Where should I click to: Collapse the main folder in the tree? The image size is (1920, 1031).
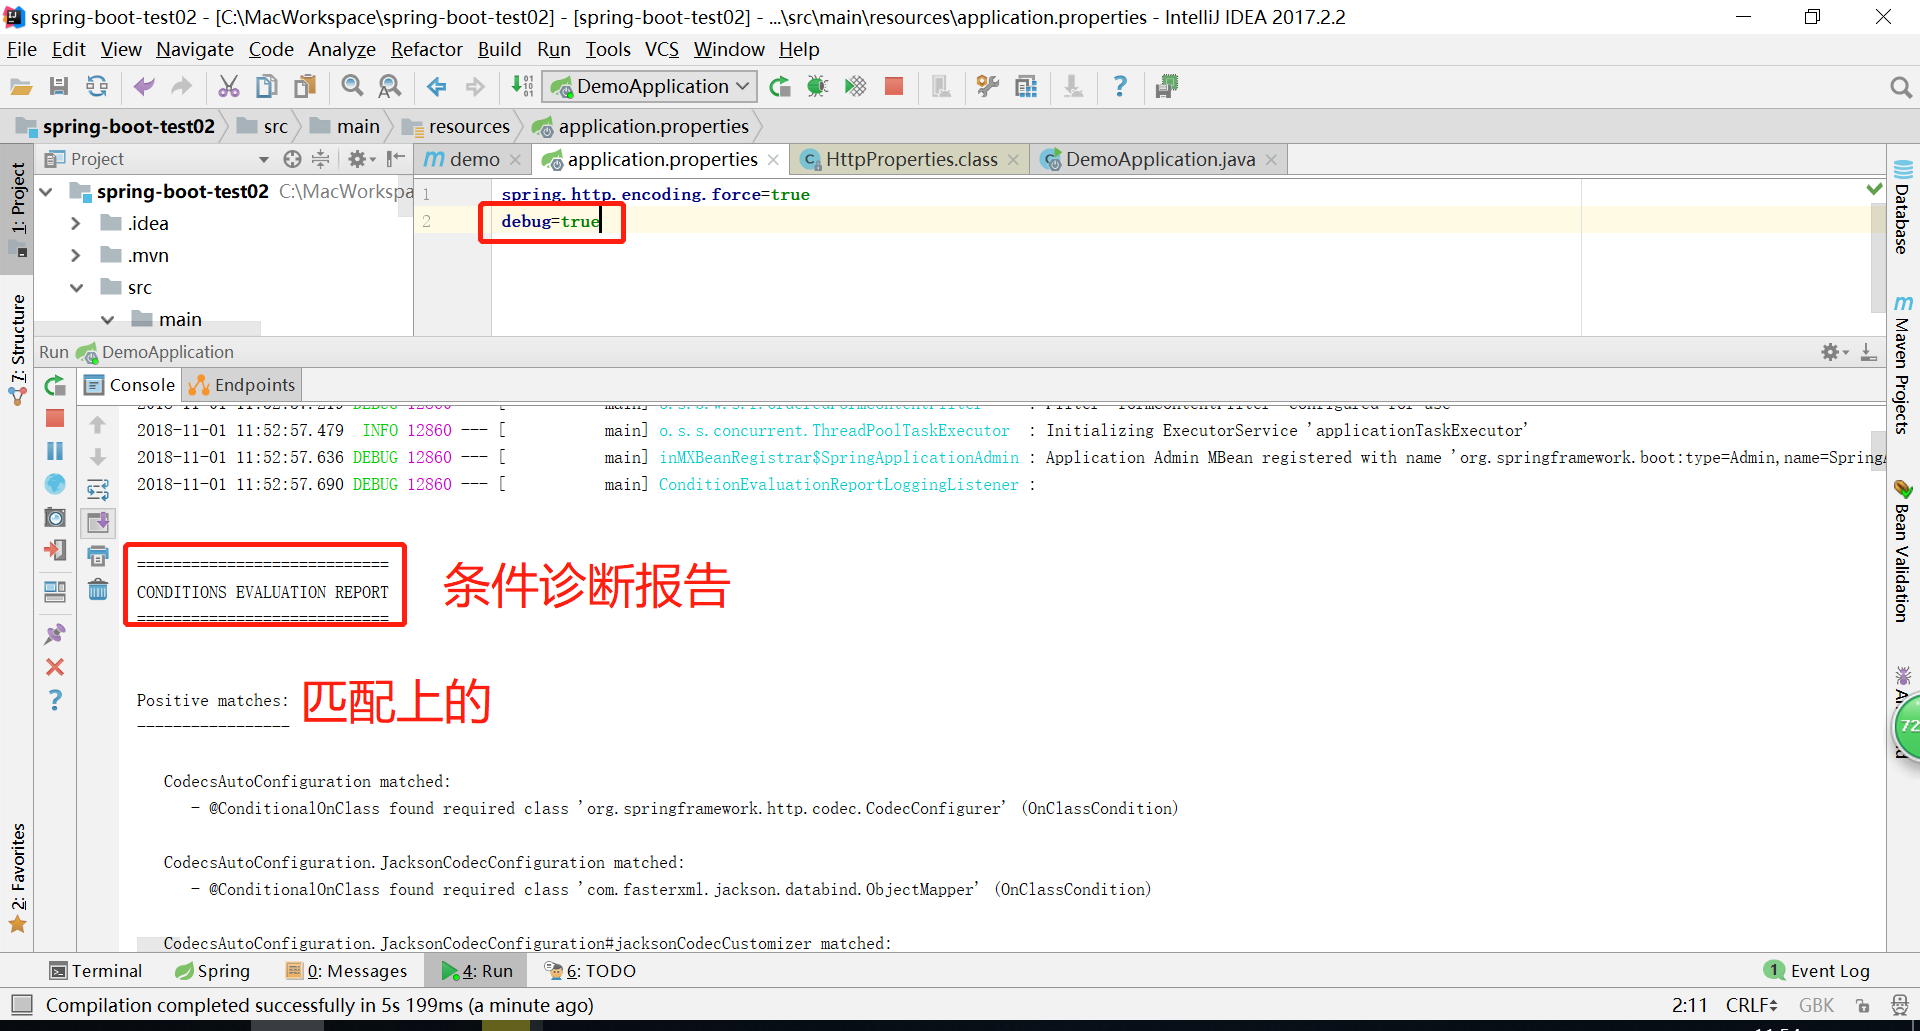[107, 319]
